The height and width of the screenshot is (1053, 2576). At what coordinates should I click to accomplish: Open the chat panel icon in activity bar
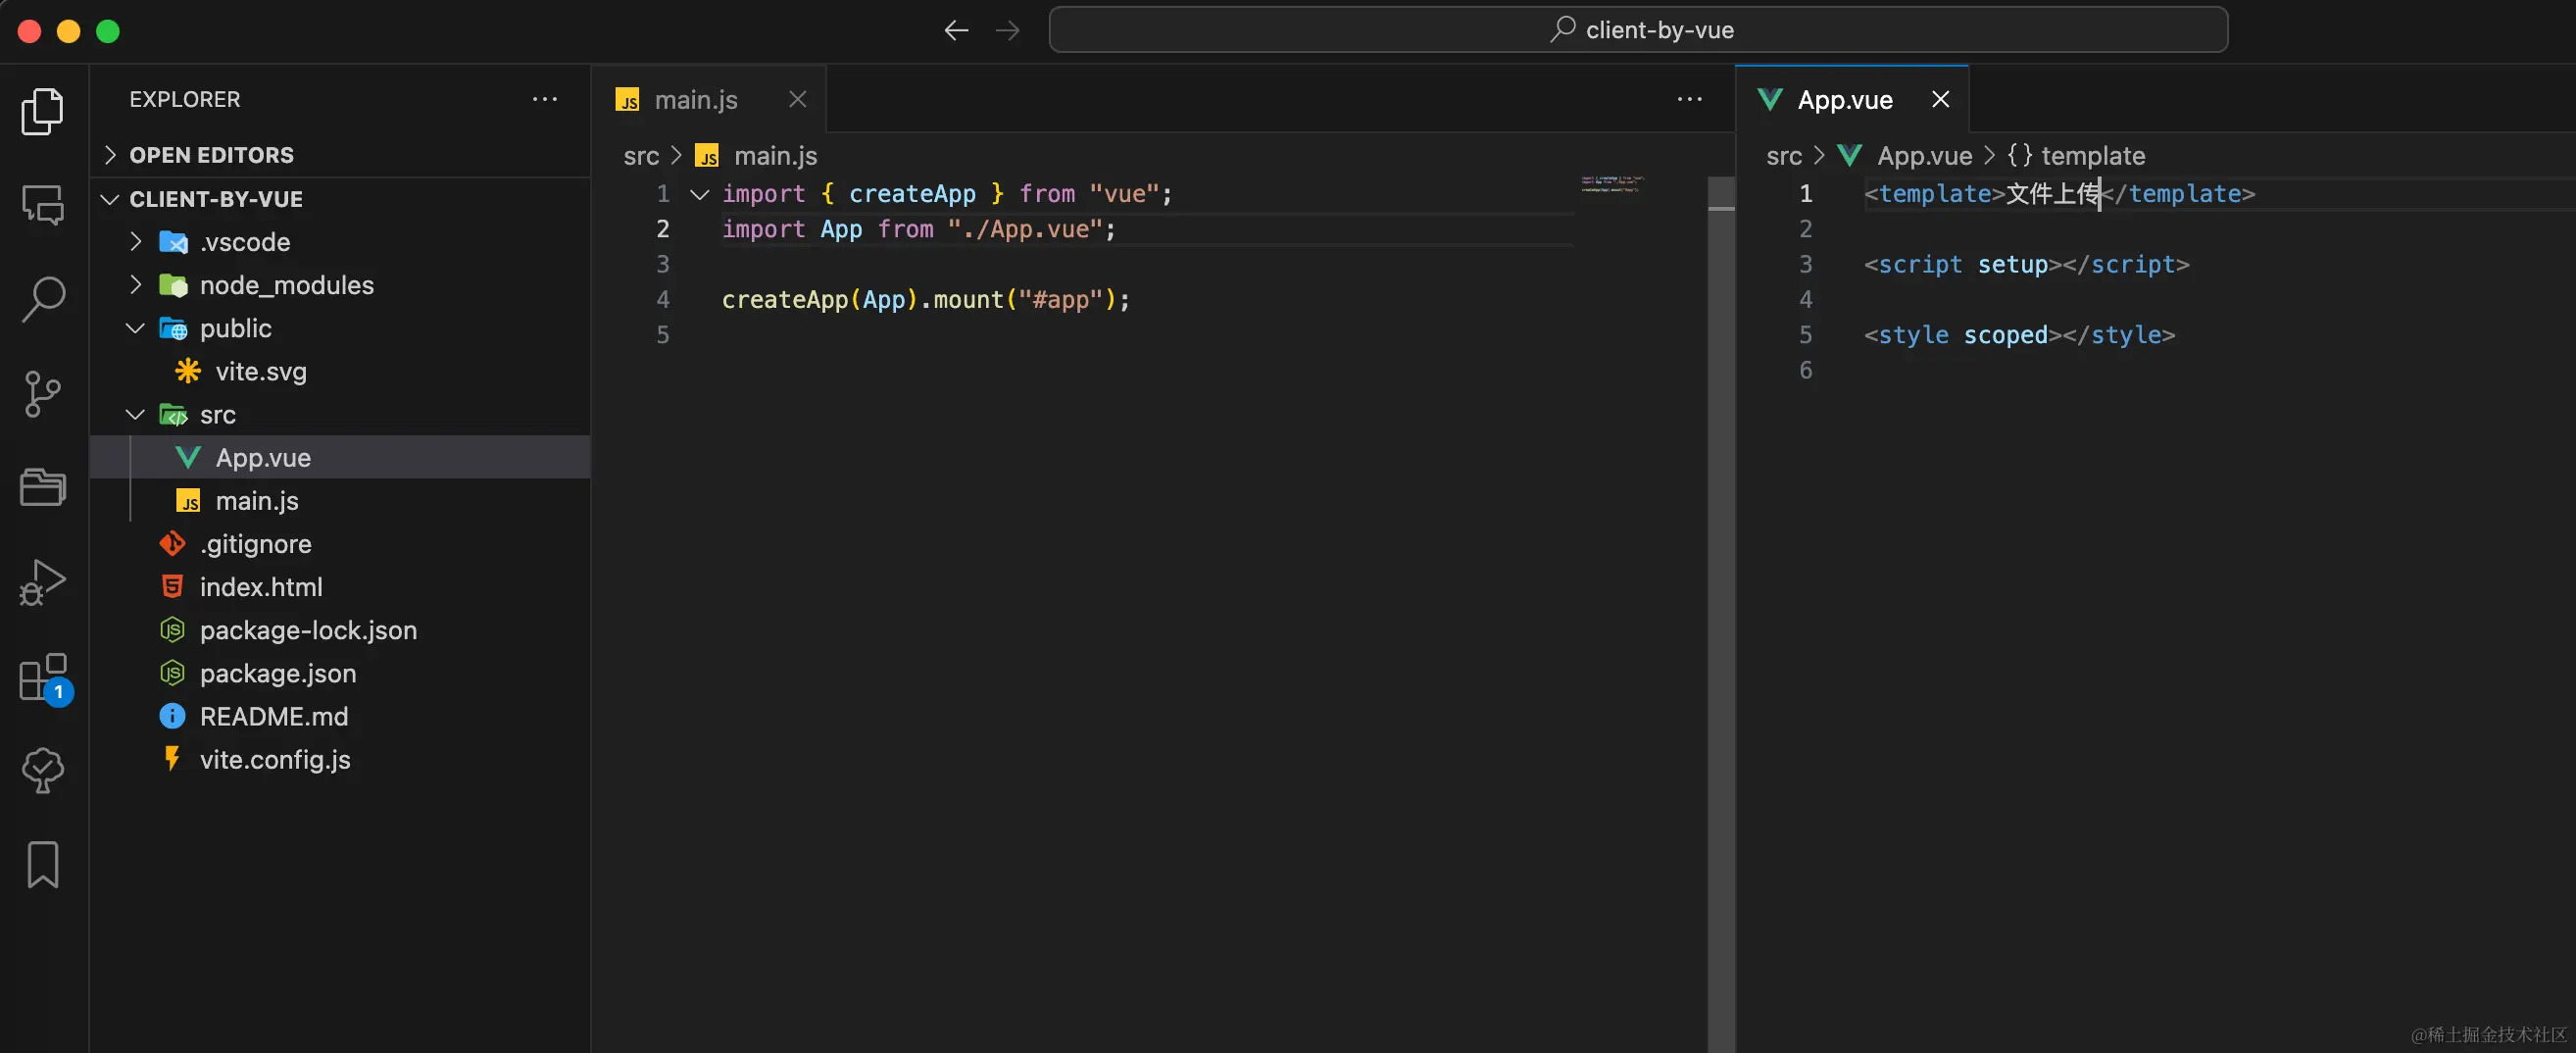pos(43,205)
